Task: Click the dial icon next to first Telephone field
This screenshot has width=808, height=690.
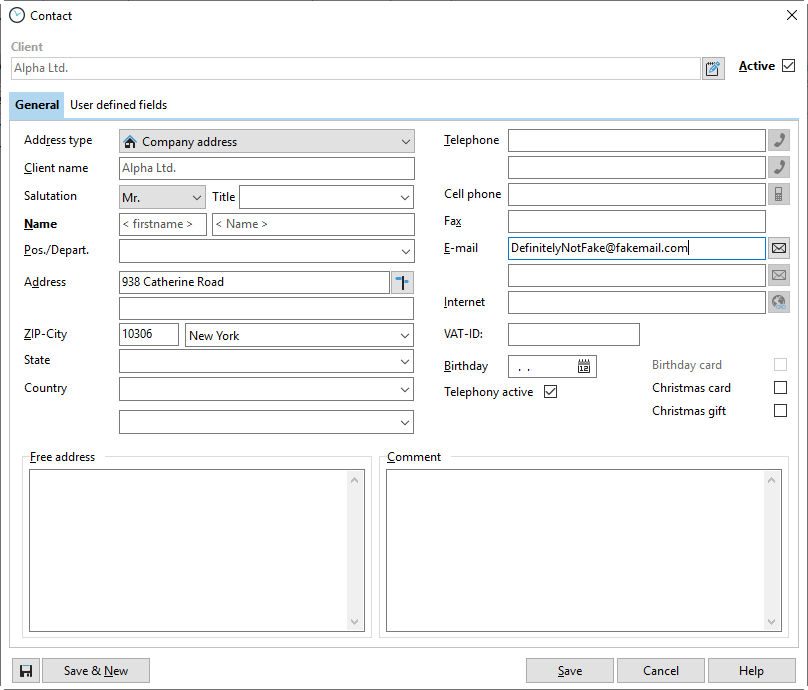Action: (779, 141)
